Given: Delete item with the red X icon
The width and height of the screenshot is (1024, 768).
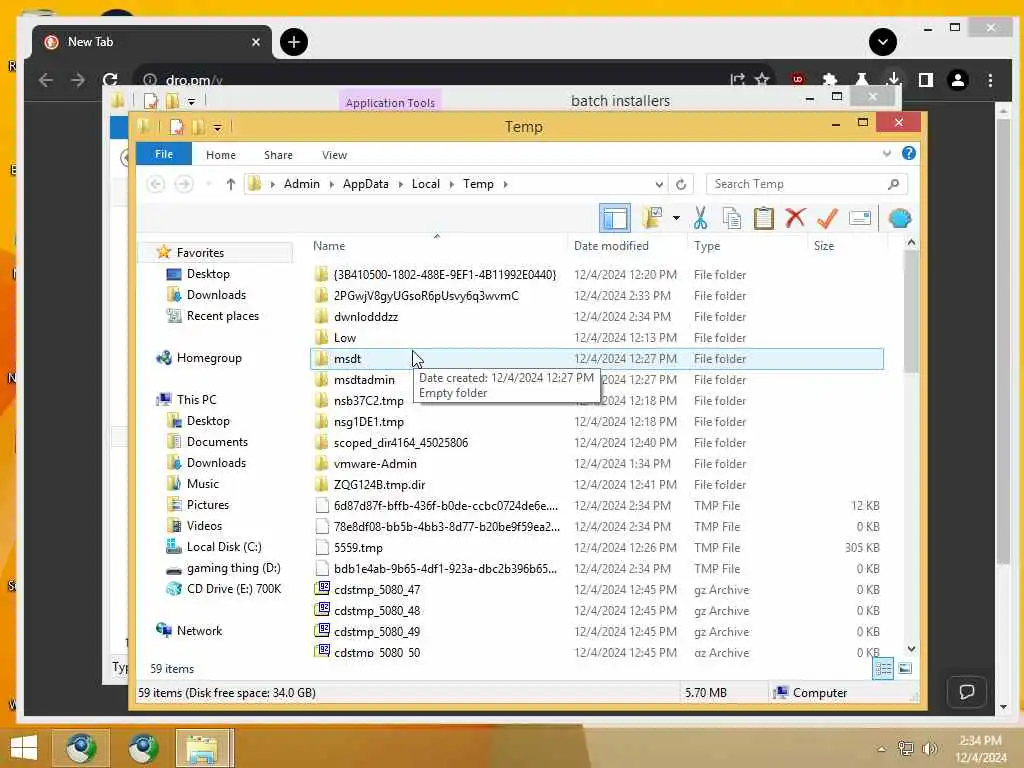Looking at the screenshot, I should click(x=795, y=218).
